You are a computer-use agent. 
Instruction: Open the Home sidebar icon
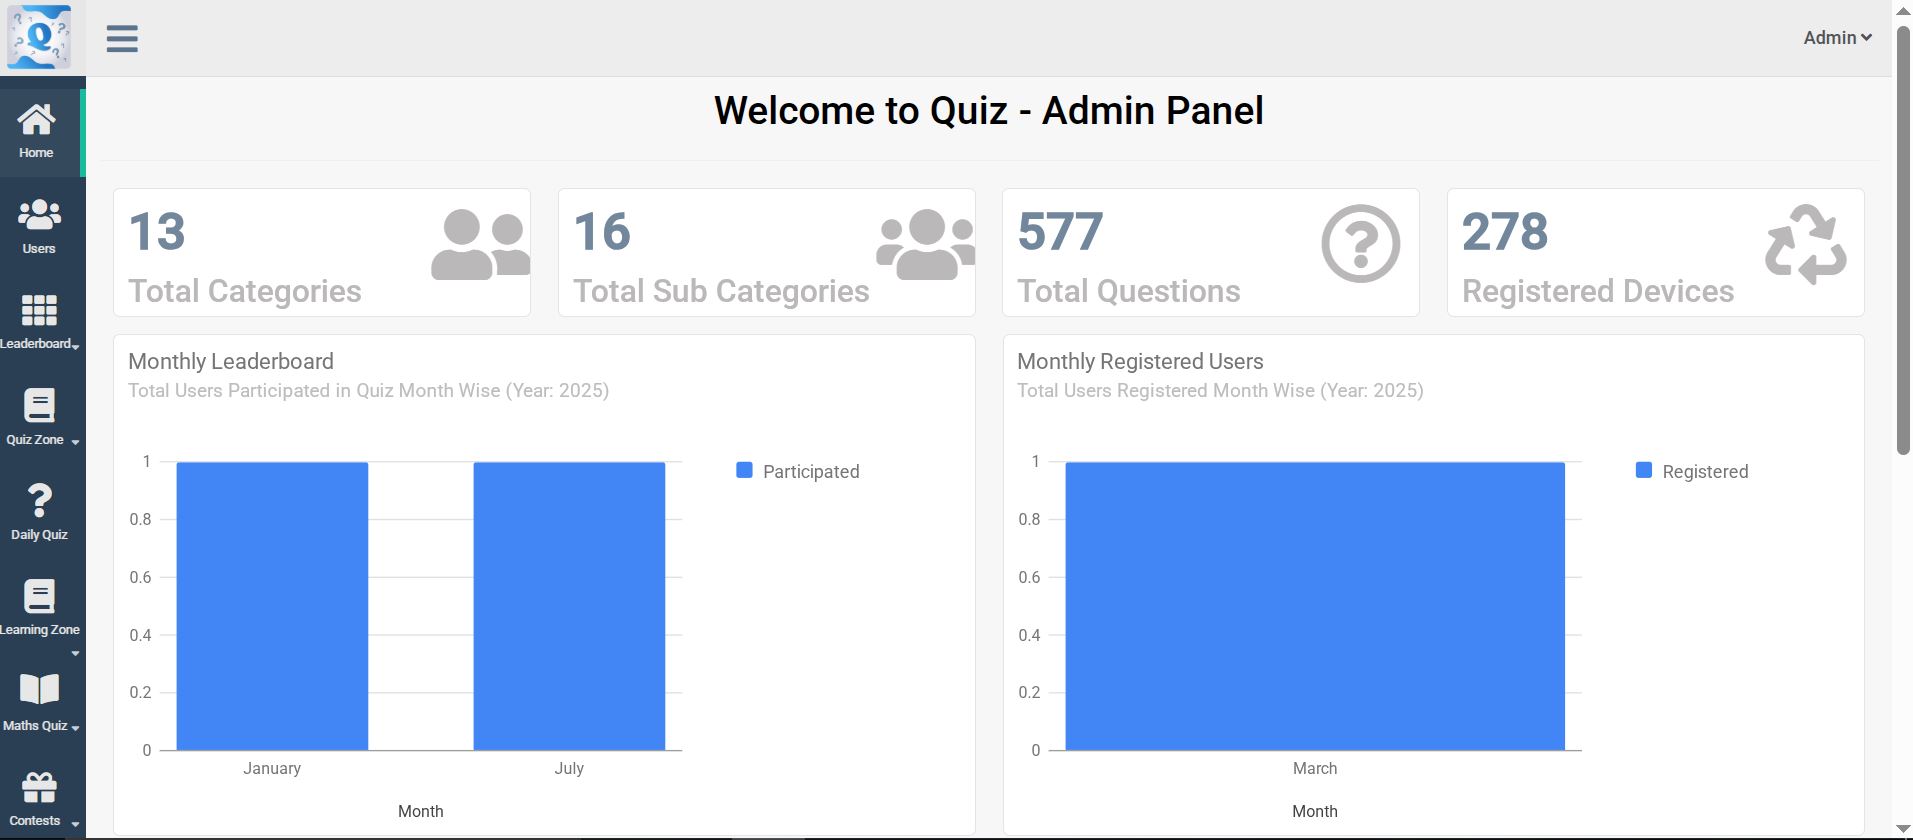click(37, 131)
